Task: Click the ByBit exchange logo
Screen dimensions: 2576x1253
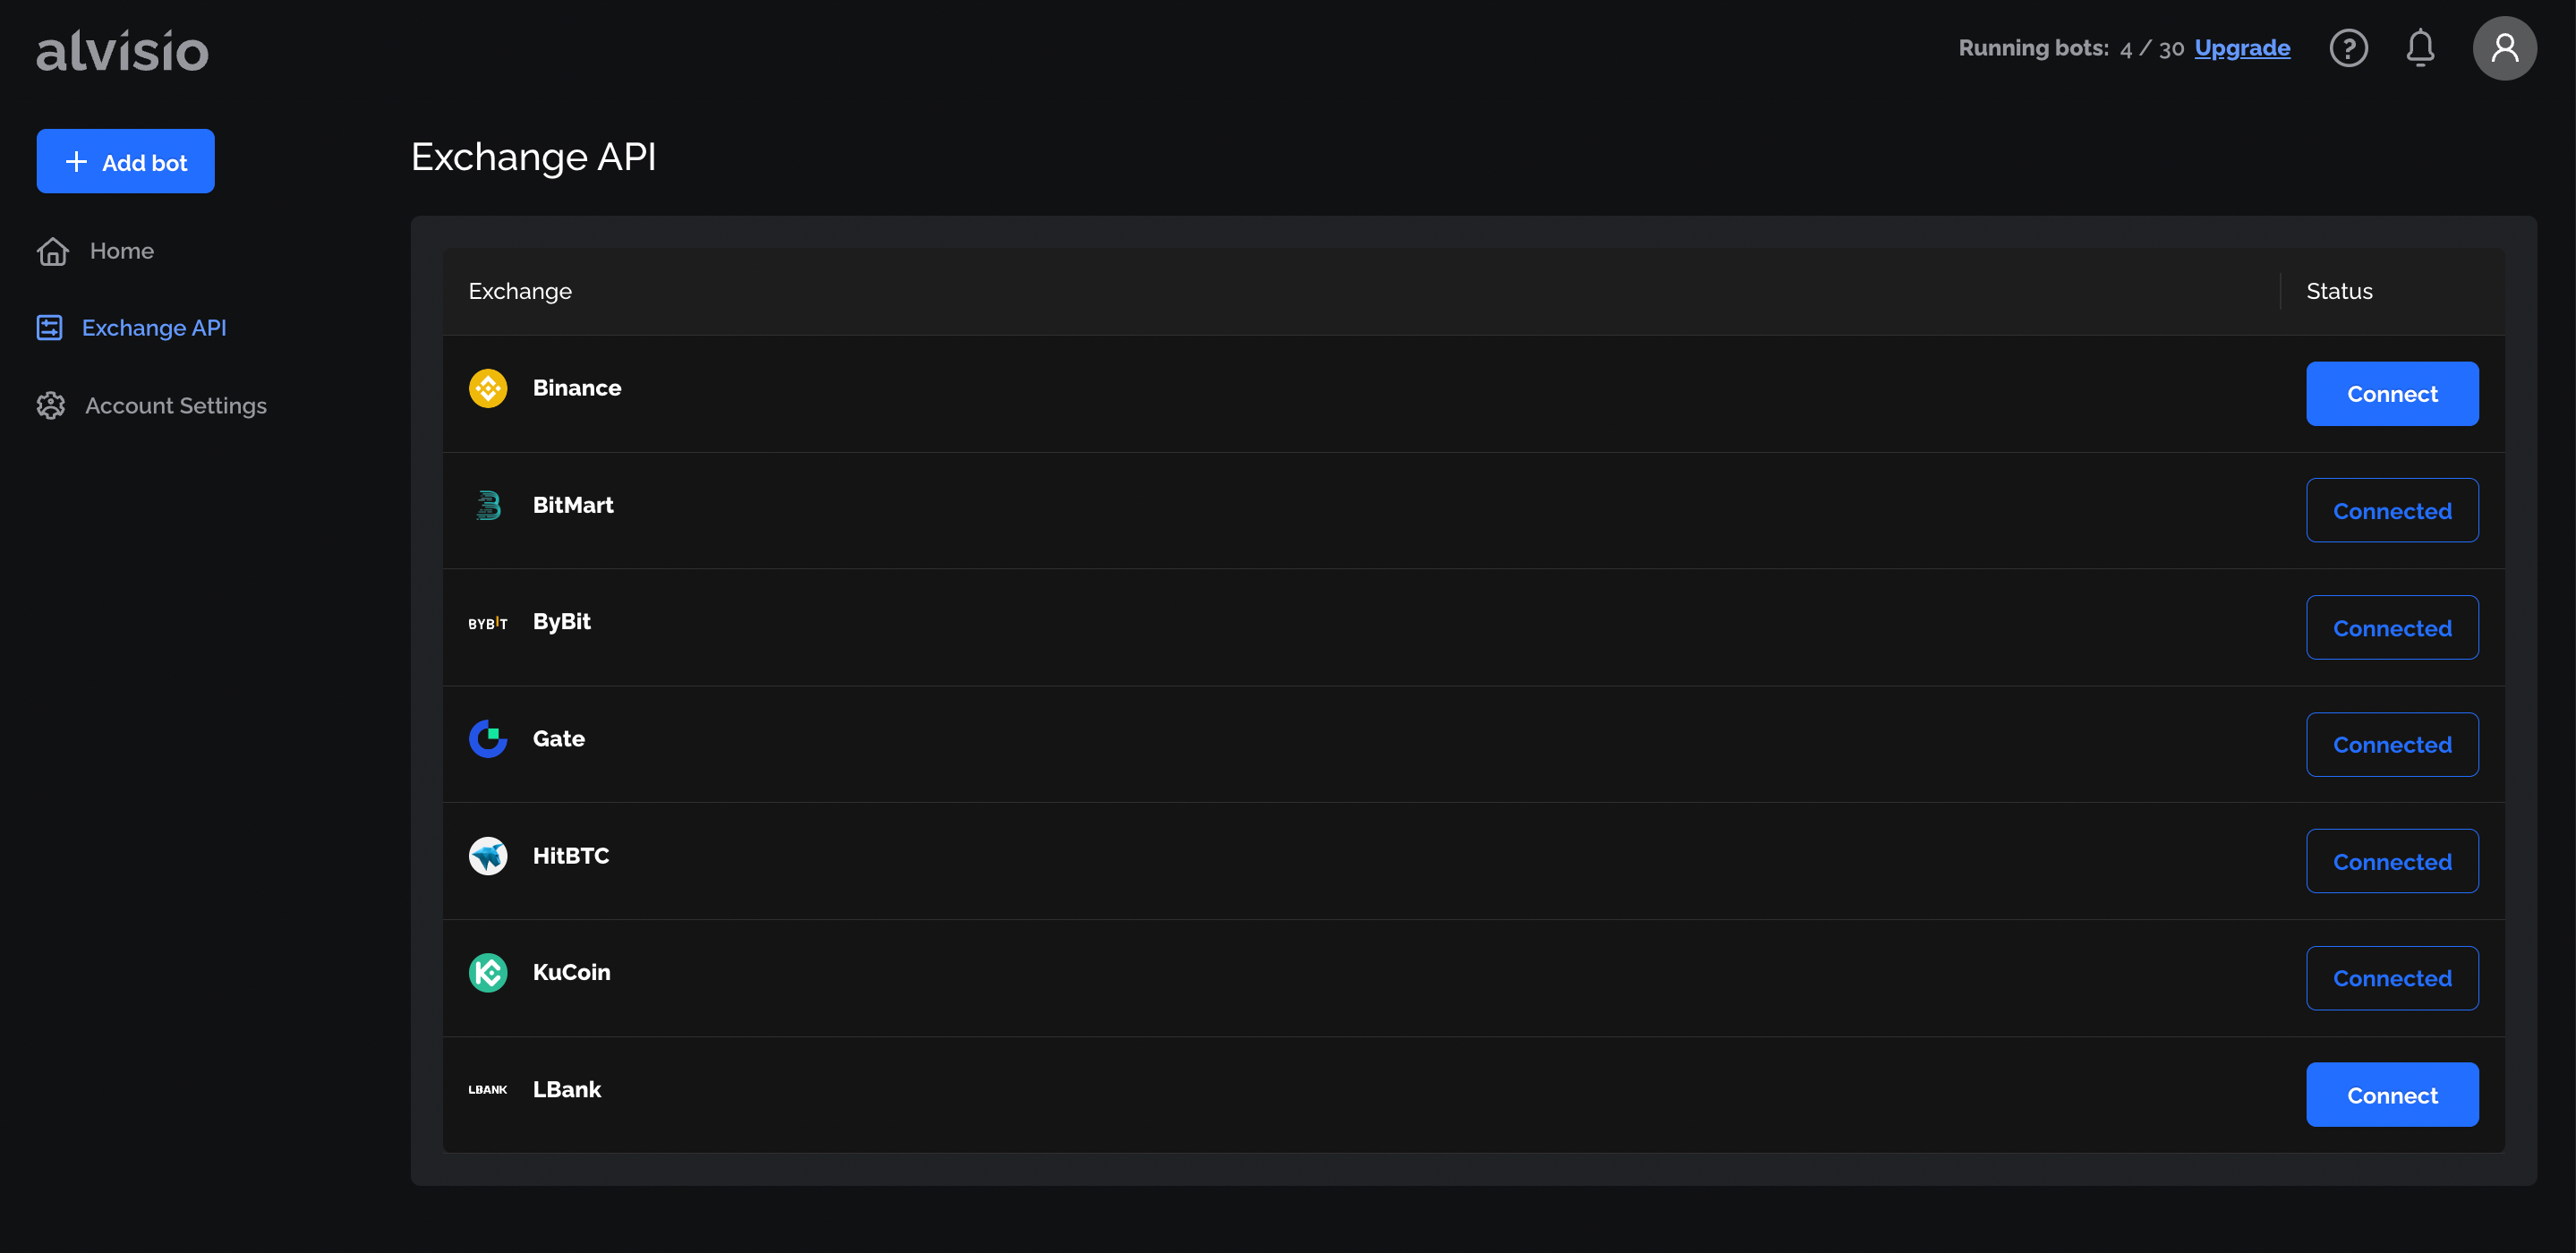Action: point(488,623)
